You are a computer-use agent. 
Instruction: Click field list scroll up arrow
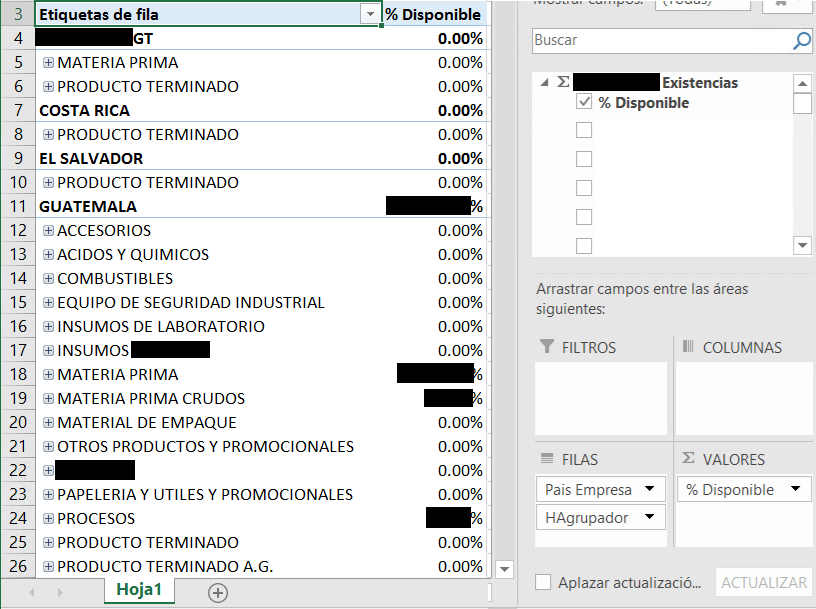[802, 83]
